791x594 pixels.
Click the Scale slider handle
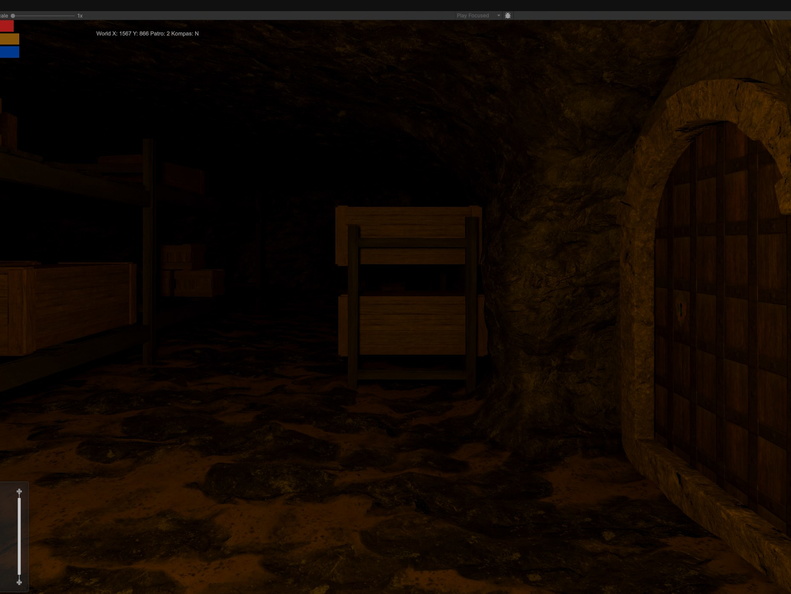(12, 16)
